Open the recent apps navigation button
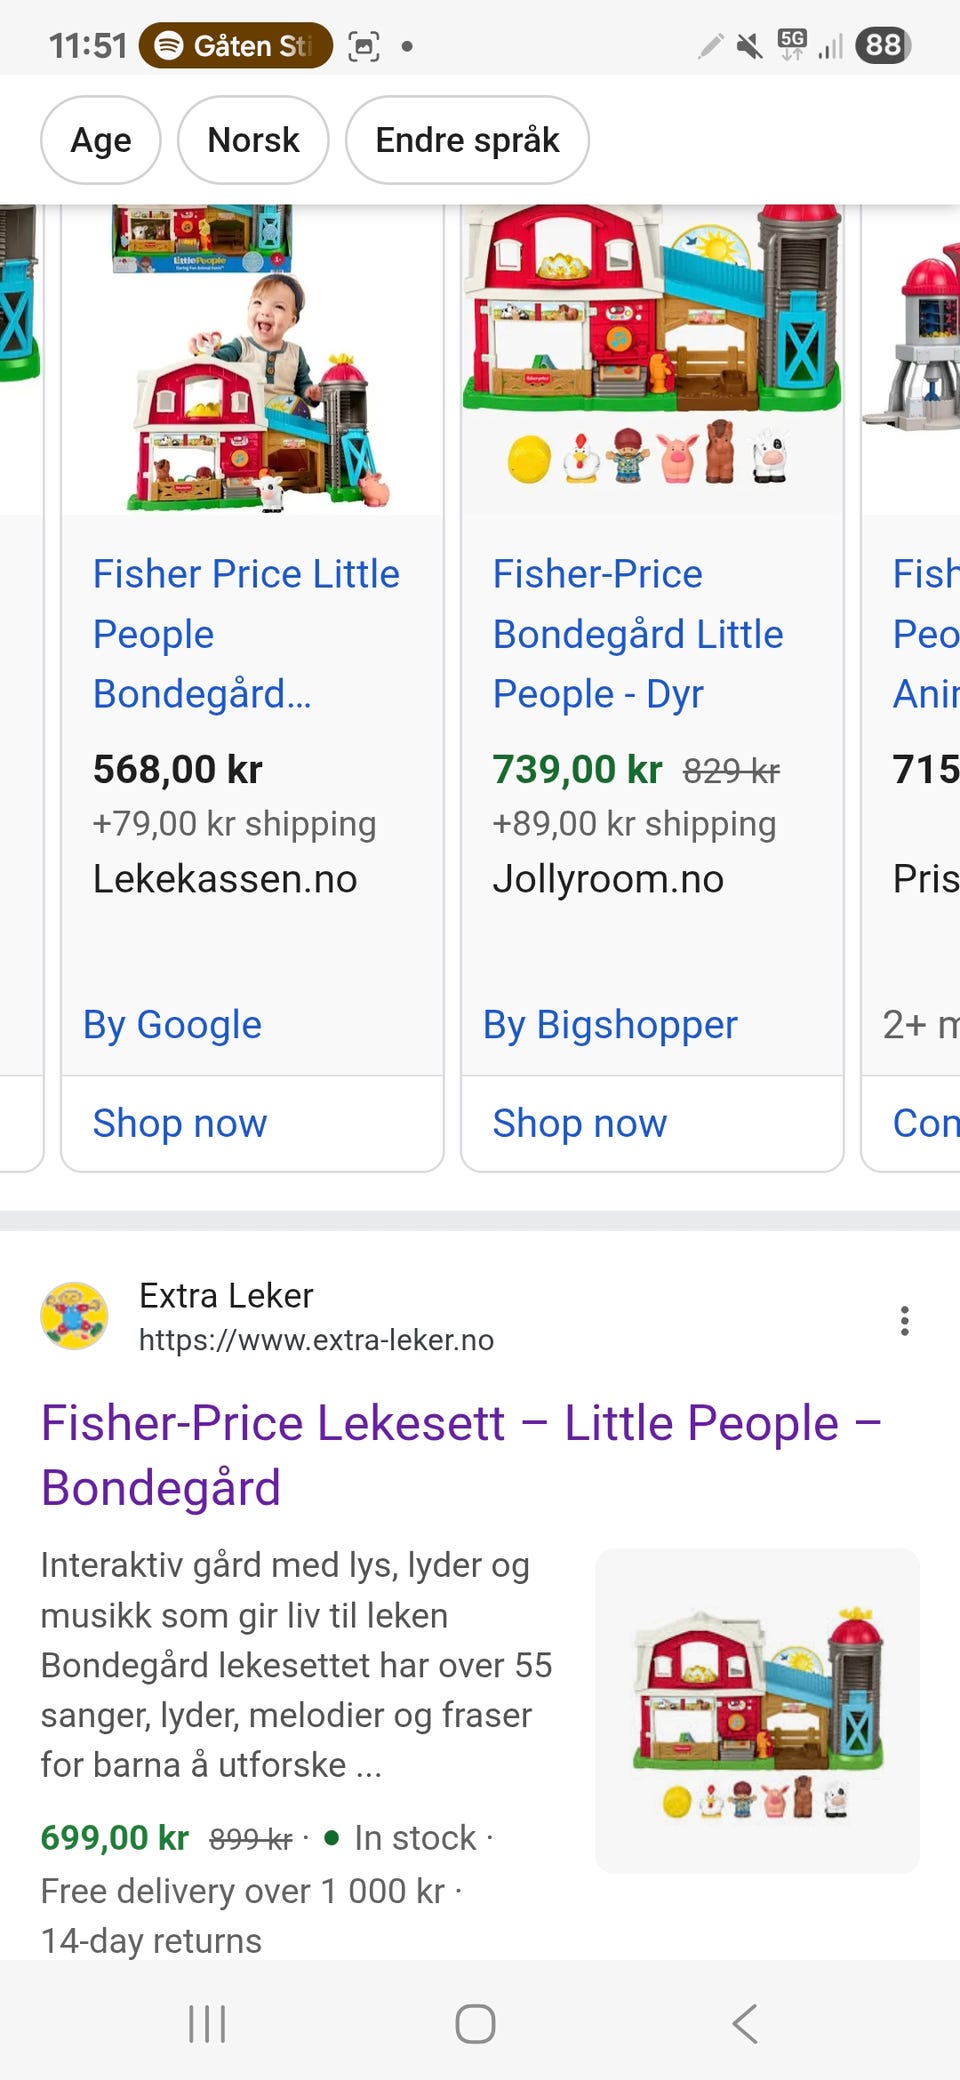960x2080 pixels. [x=207, y=2024]
